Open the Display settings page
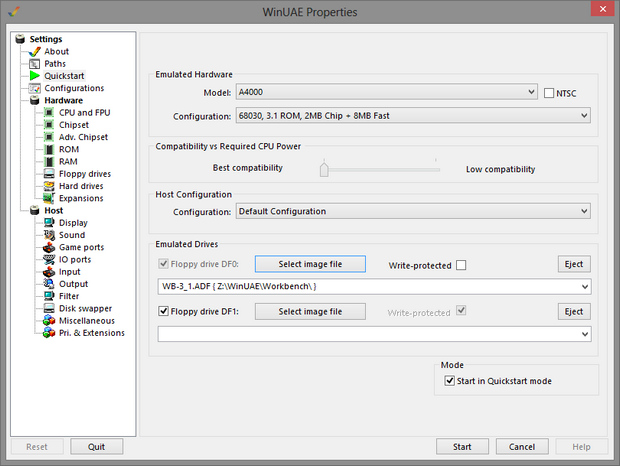 [x=73, y=223]
